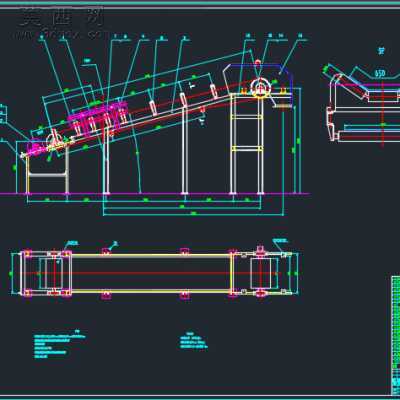
Task: Select the tail pulley in the elevation view
Action: tap(54, 142)
